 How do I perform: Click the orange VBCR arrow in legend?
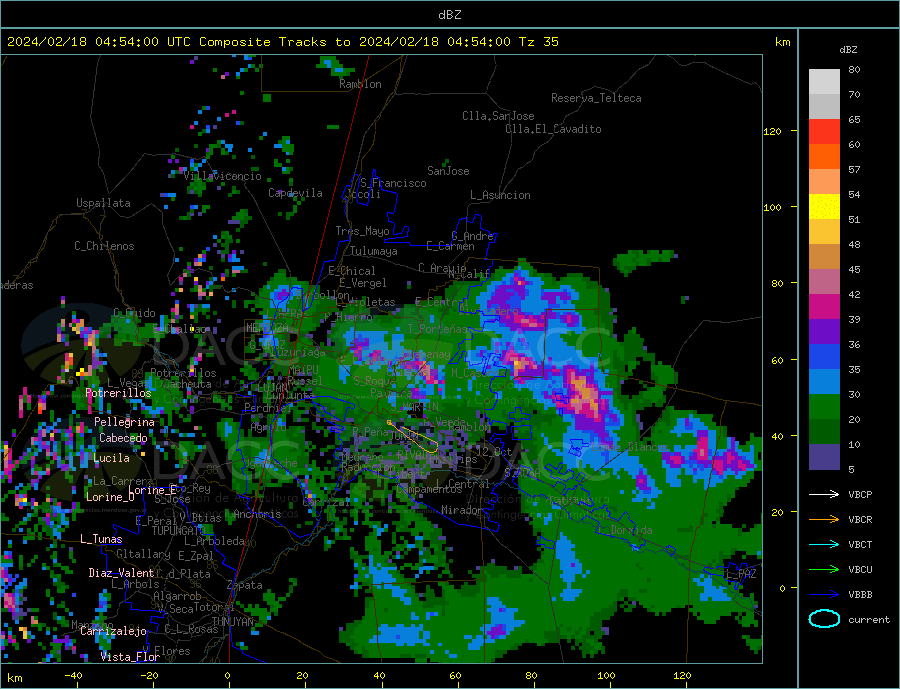pos(824,520)
